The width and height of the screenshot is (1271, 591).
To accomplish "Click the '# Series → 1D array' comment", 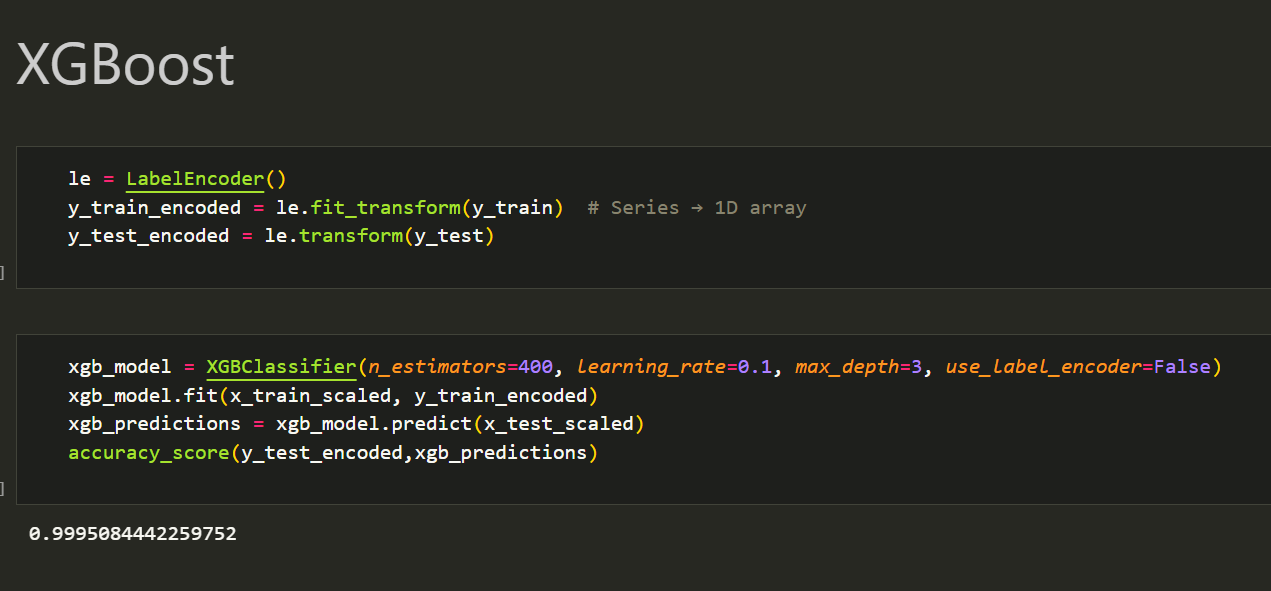I will tap(697, 208).
